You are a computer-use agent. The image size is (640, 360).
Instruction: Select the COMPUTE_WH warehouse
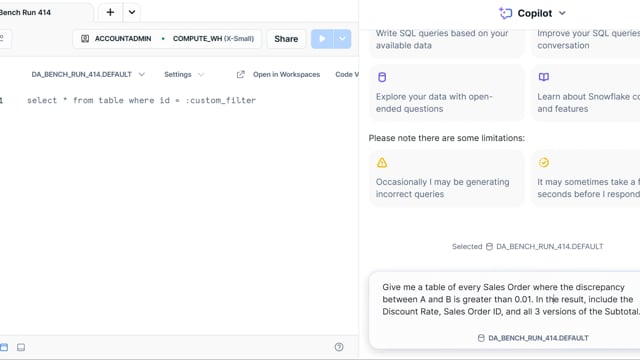(213, 39)
